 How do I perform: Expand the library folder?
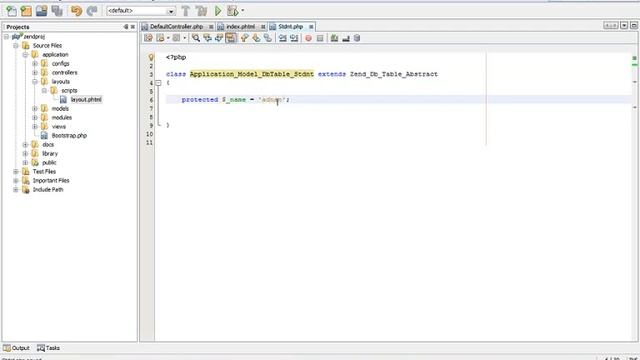click(x=25, y=153)
